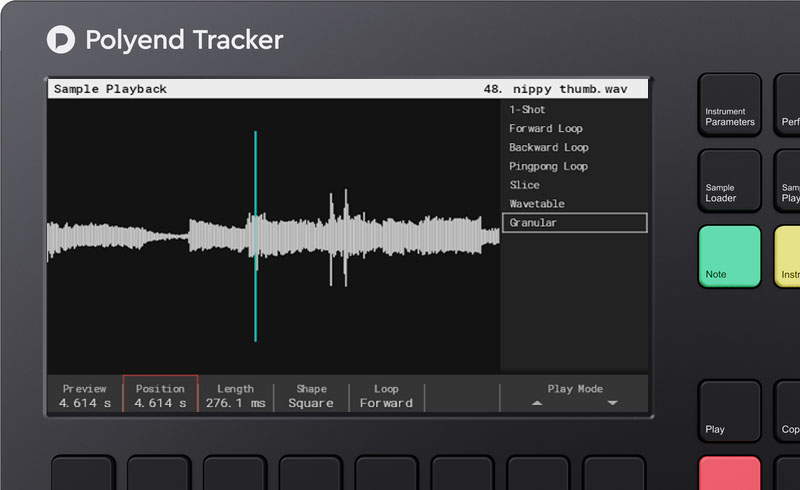The image size is (800, 490).
Task: Click screen button under Preview
Action: tap(83, 473)
